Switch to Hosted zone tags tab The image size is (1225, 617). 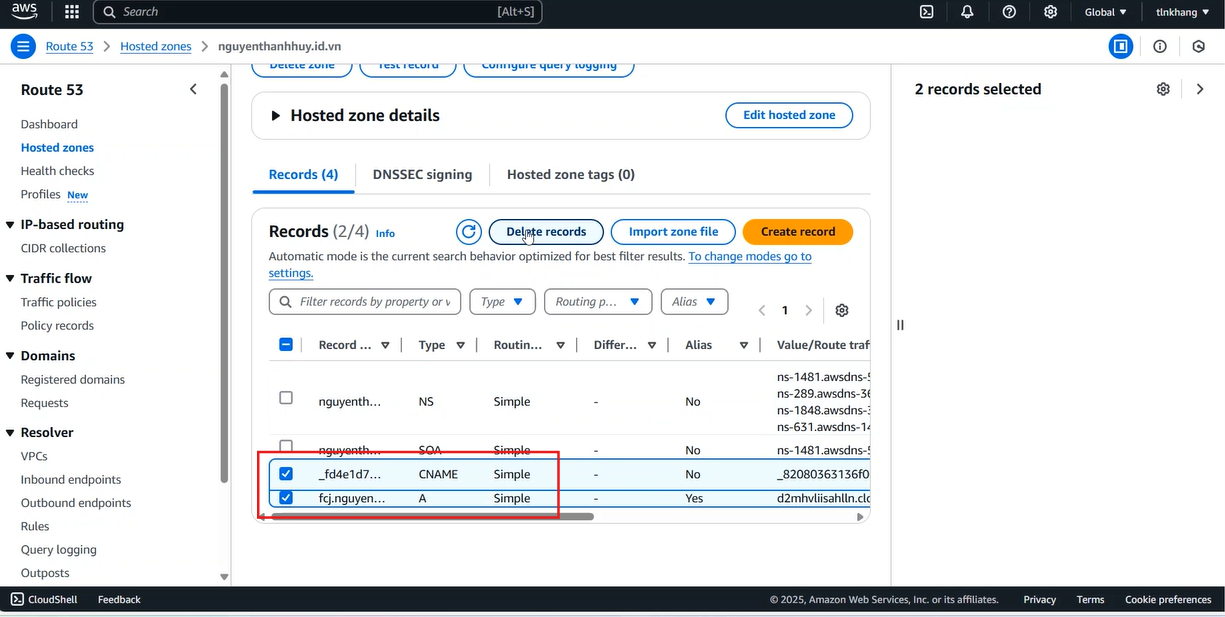571,174
